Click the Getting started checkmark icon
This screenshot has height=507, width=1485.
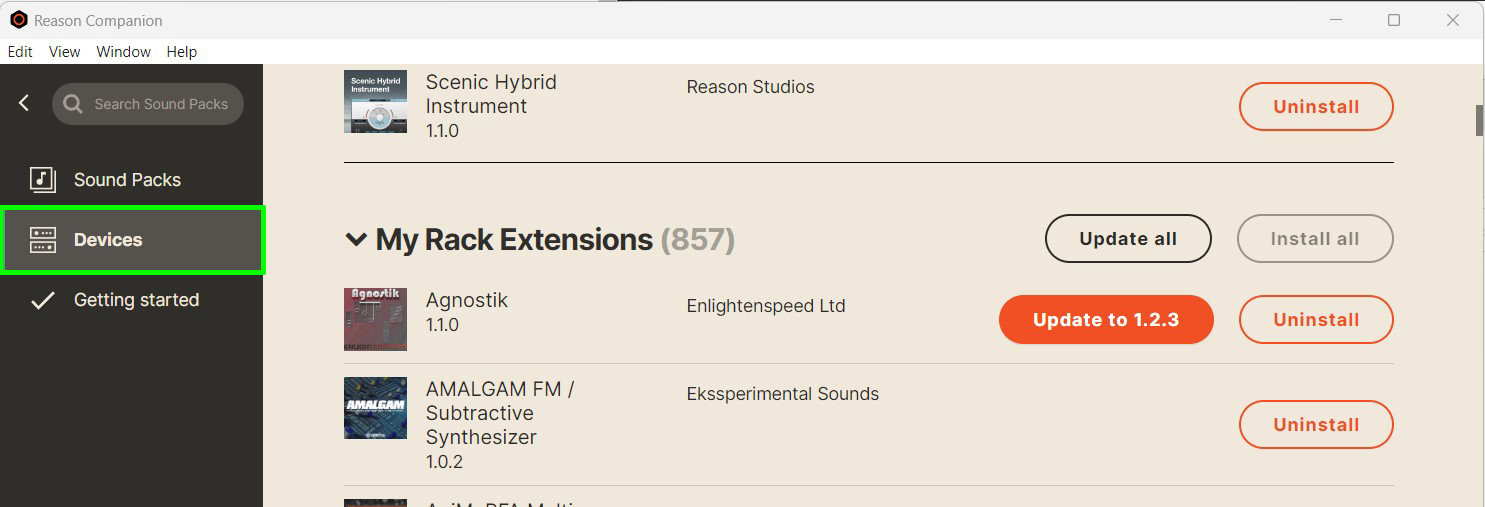pos(42,300)
